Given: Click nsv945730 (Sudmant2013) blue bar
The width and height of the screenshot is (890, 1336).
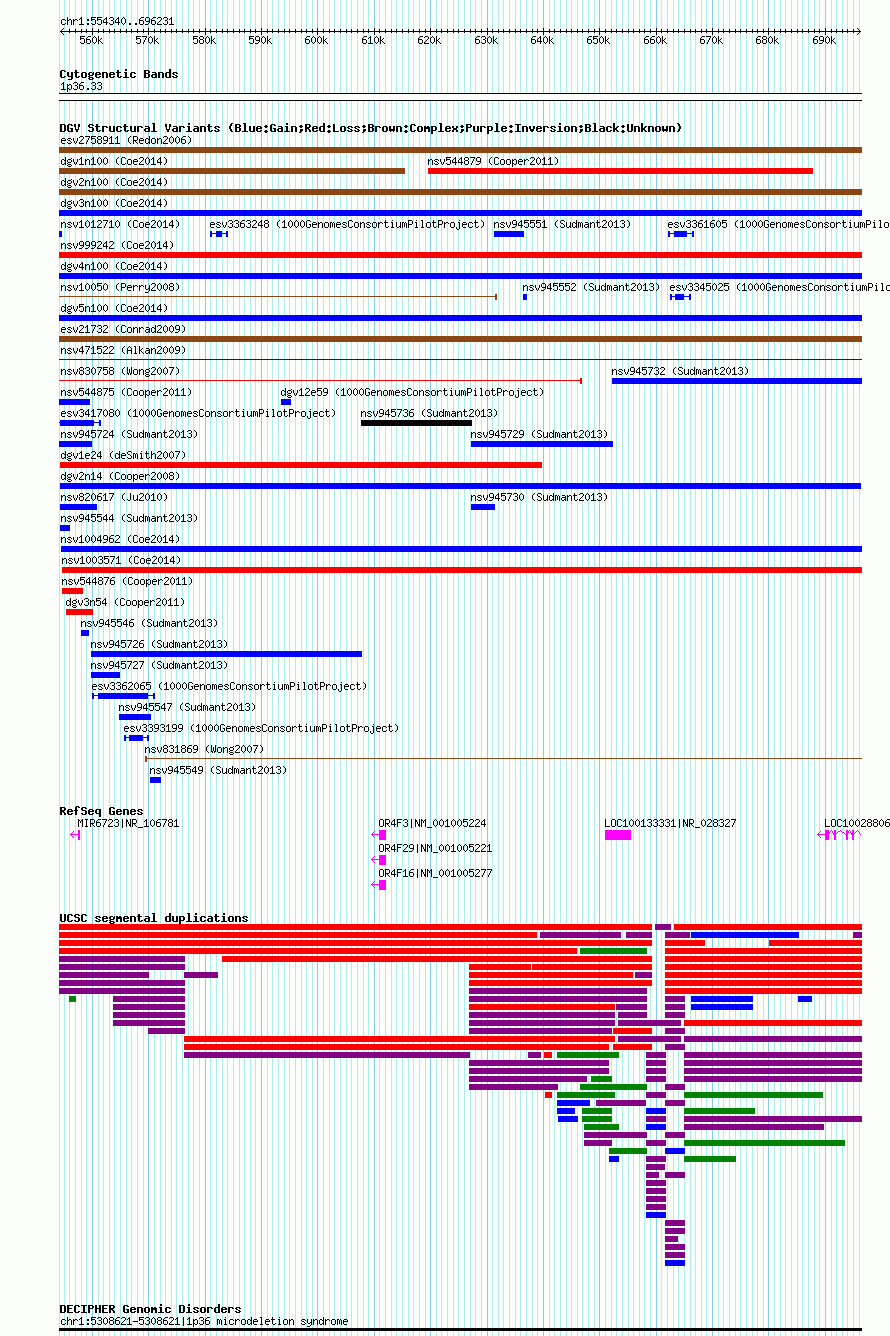Looking at the screenshot, I should [x=483, y=507].
